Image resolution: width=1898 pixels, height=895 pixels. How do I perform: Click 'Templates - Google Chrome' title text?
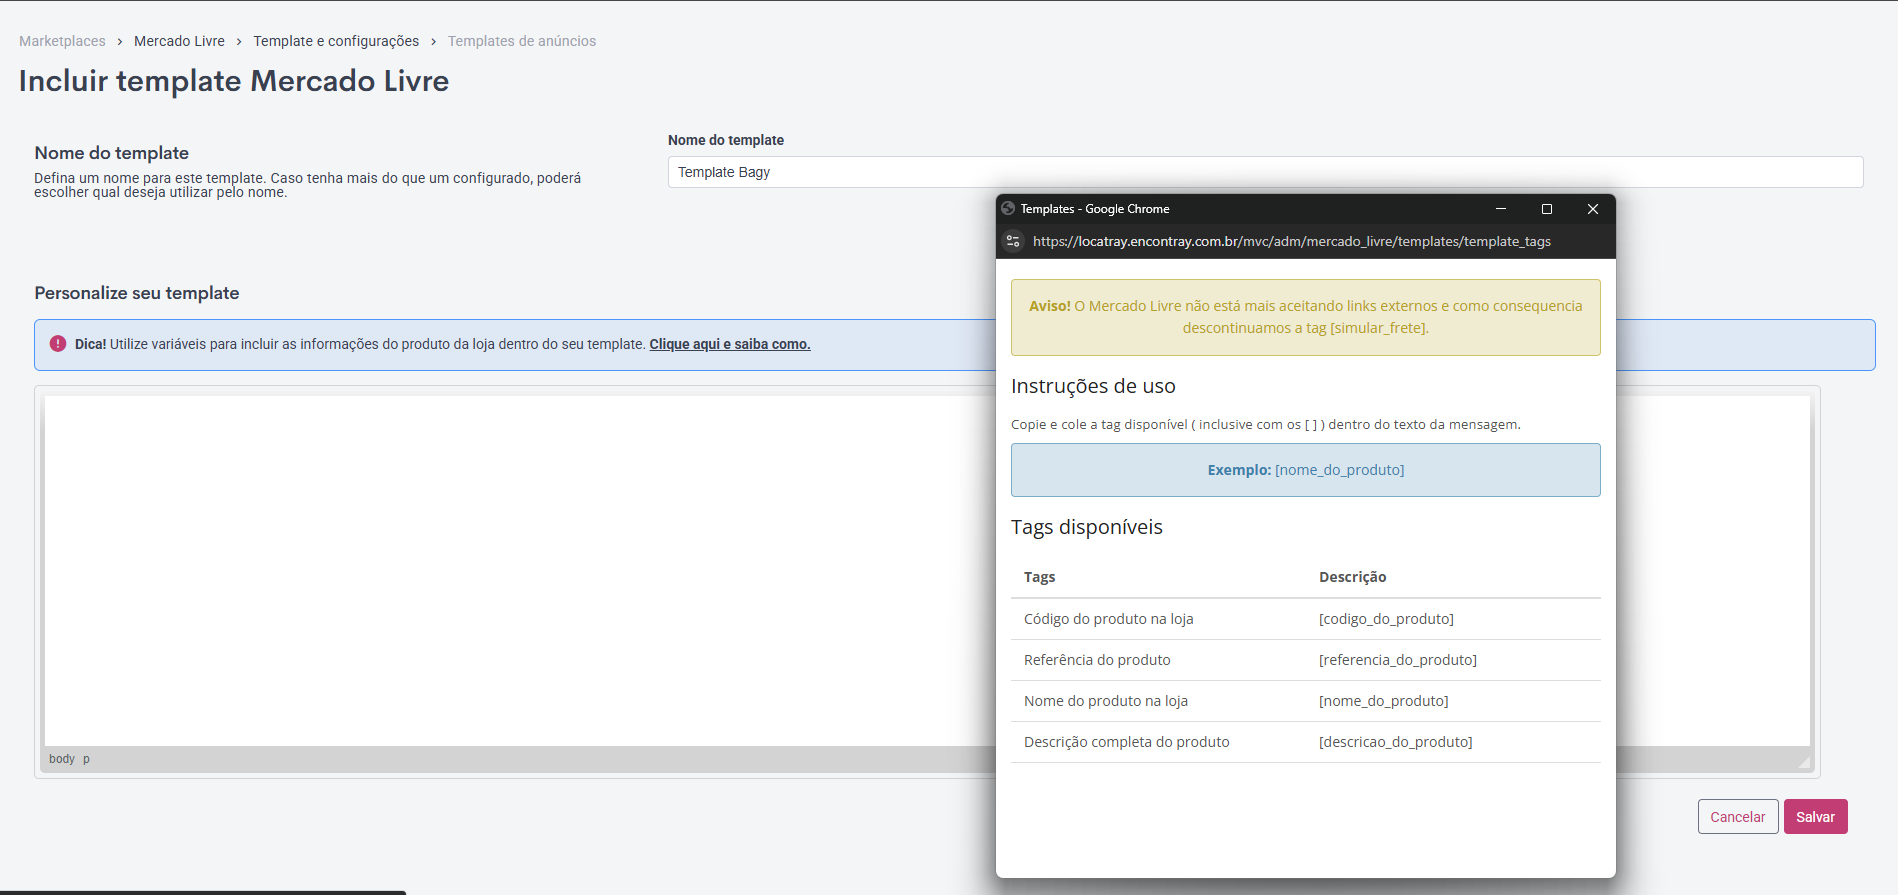pos(1094,209)
